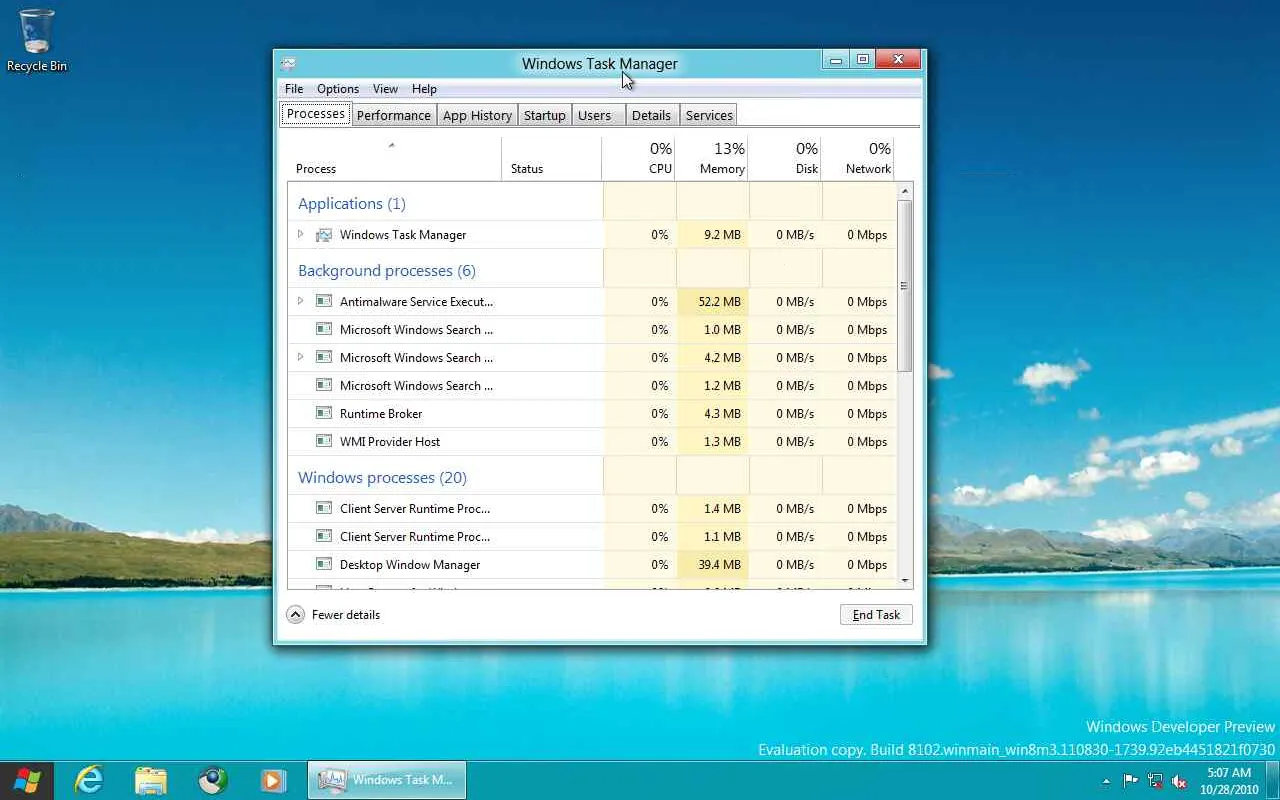Click the Antimalware Service Executable process icon
Viewport: 1280px width, 800px height.
point(324,301)
